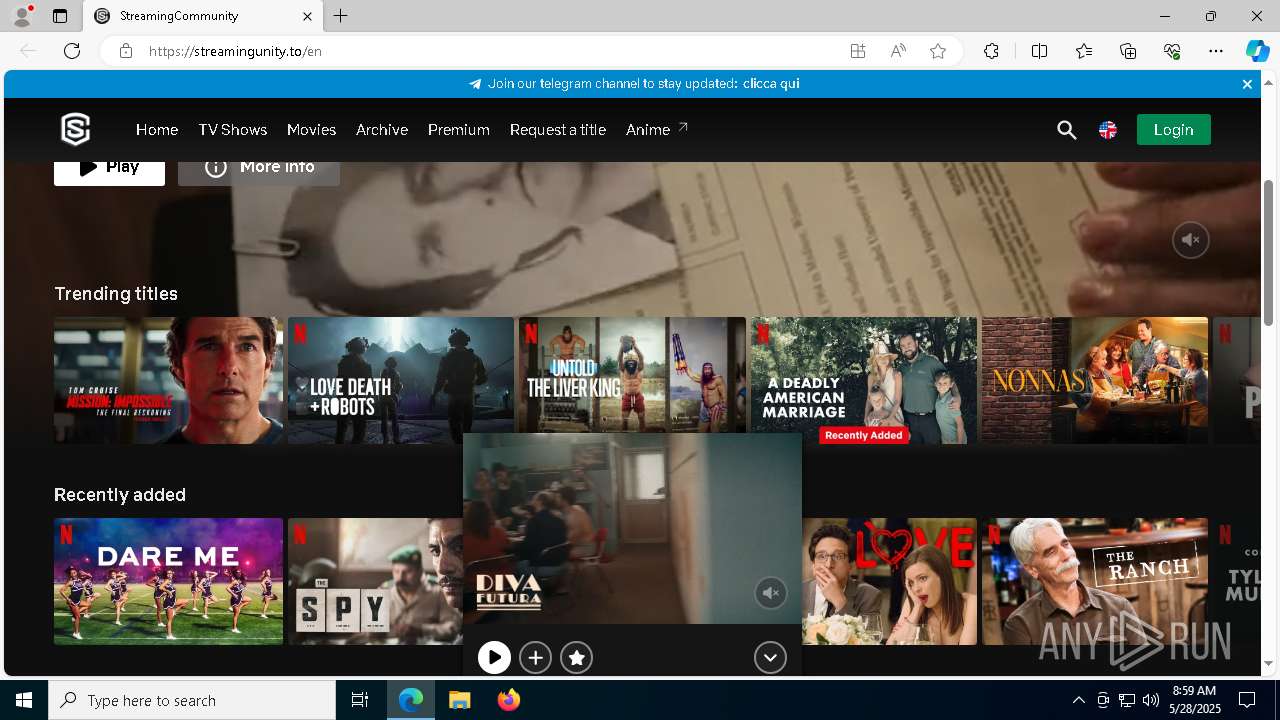Open File Explorer from the taskbar
Viewport: 1280px width, 720px height.
pyautogui.click(x=459, y=700)
